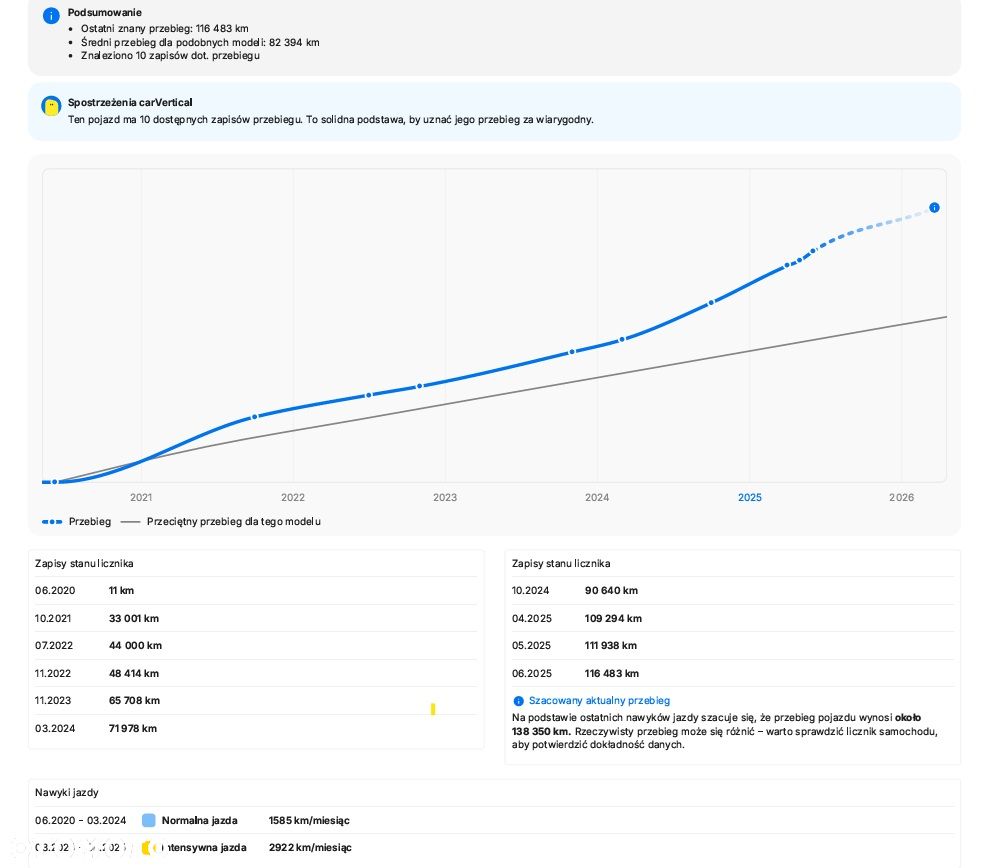The width and height of the screenshot is (990, 868).
Task: Click the 11.2022 record date
Action: tap(52, 674)
